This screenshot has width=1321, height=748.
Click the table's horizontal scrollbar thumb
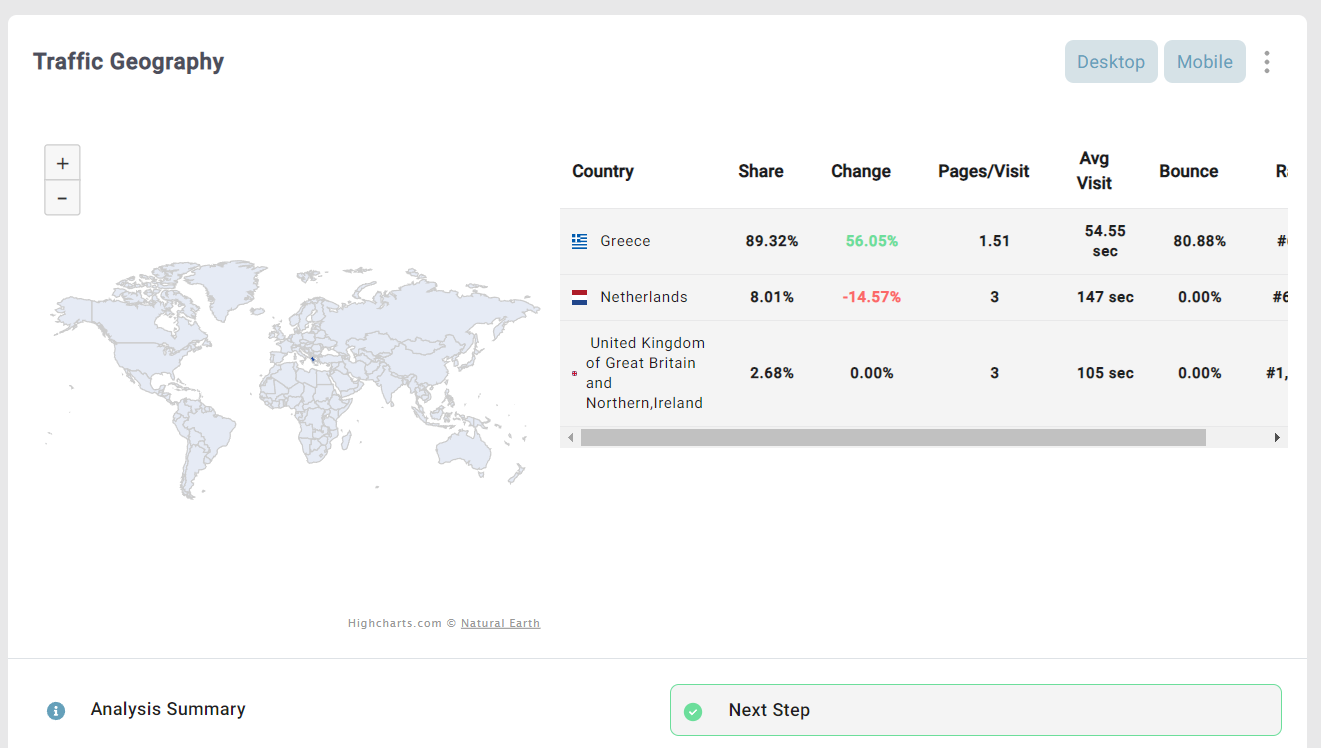point(892,437)
